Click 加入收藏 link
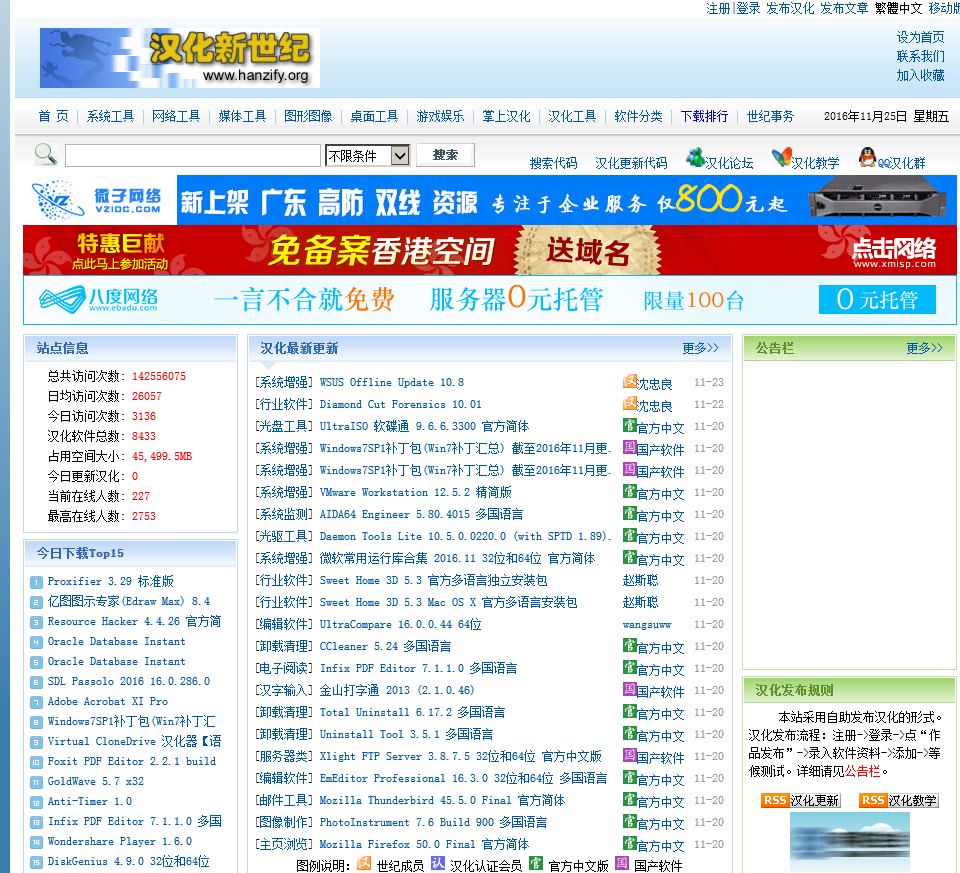 tap(921, 75)
